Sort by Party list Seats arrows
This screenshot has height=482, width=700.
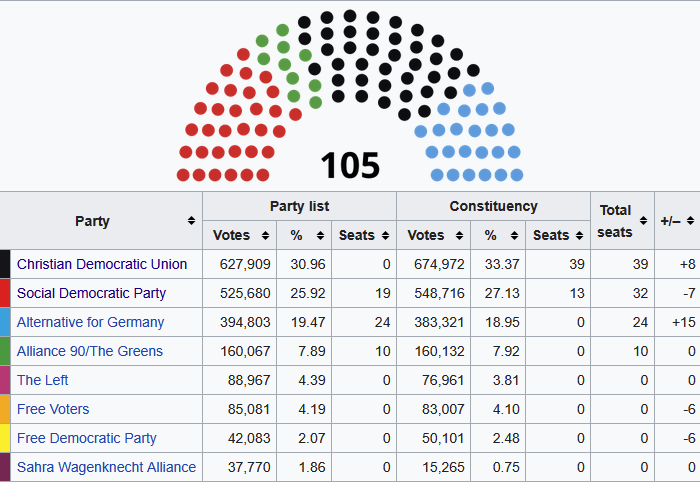point(385,235)
